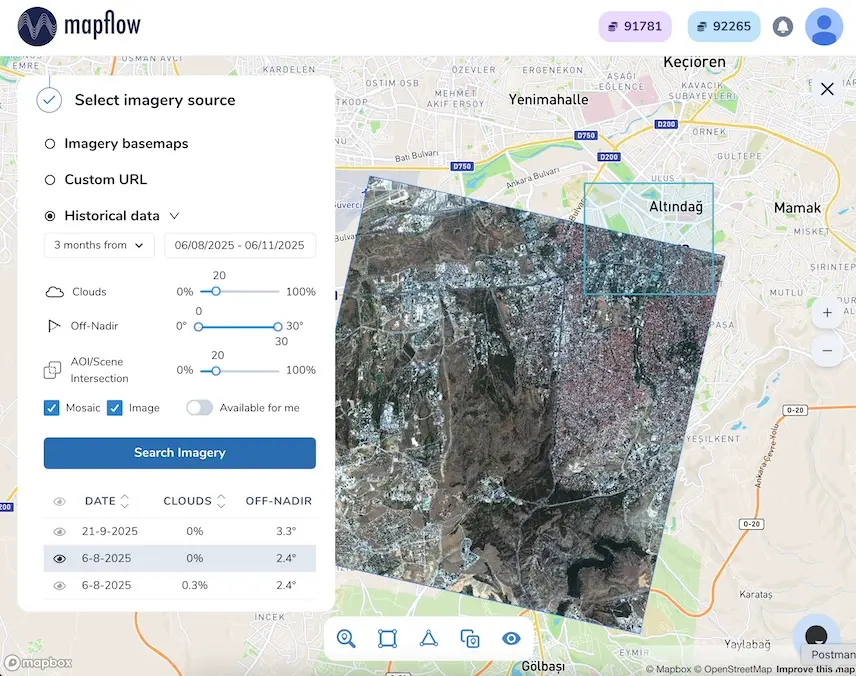Image resolution: width=856 pixels, height=676 pixels.
Task: Zoom out on the map
Action: click(x=827, y=351)
